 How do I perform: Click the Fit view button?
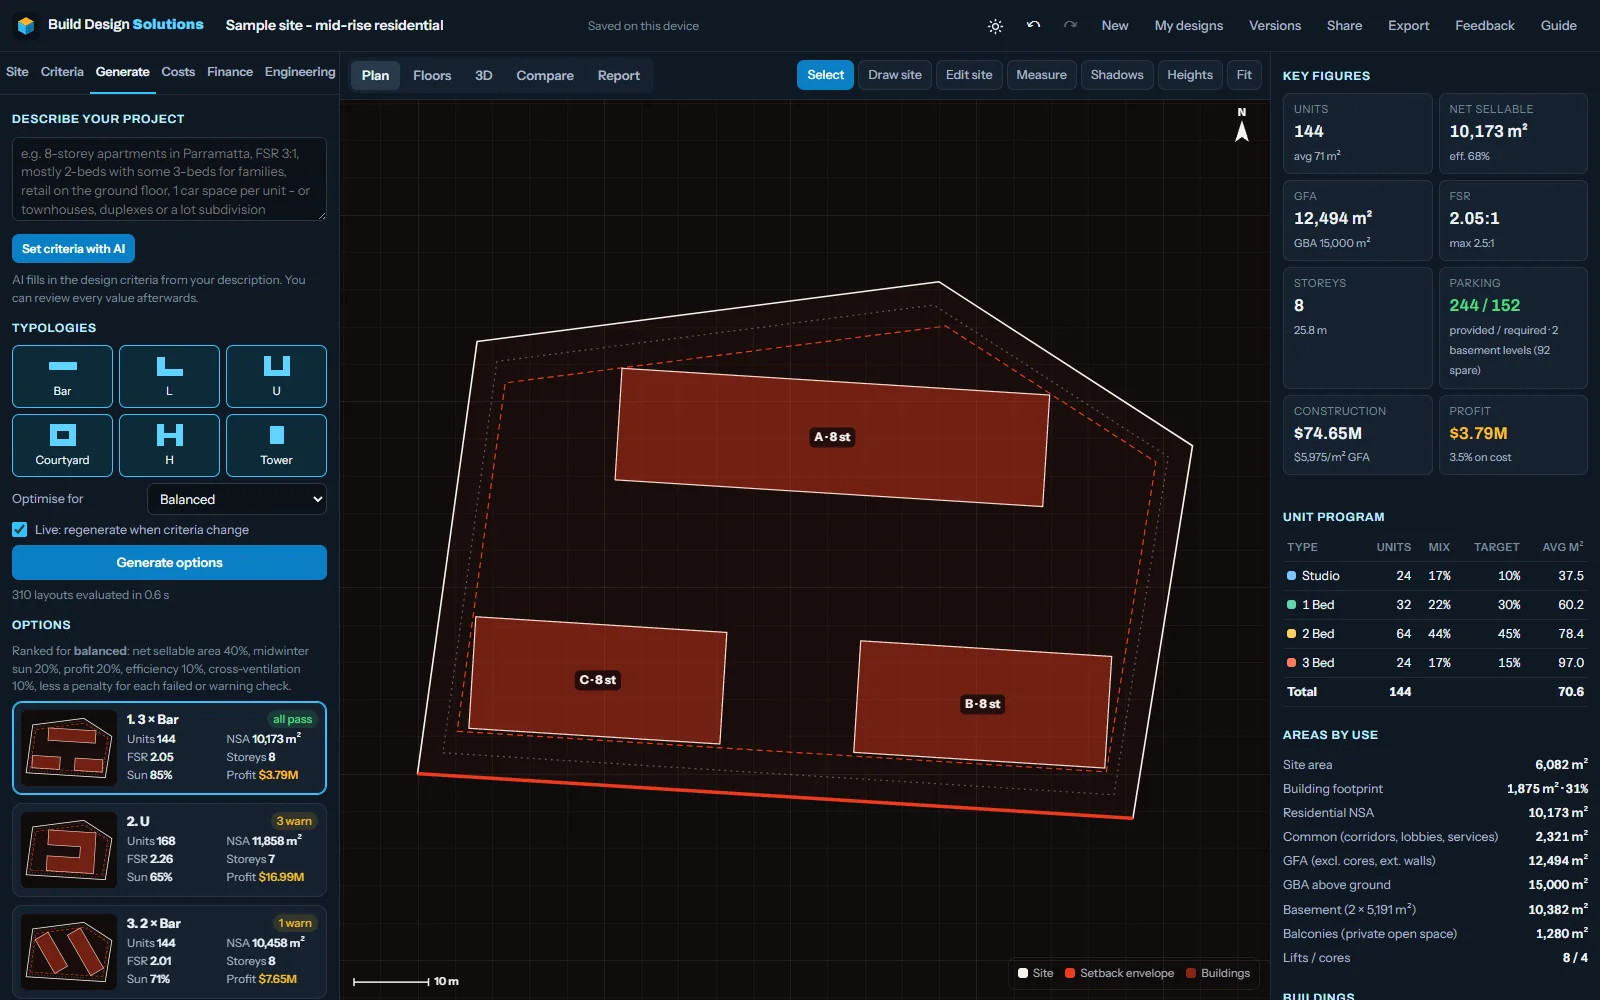[x=1244, y=75]
